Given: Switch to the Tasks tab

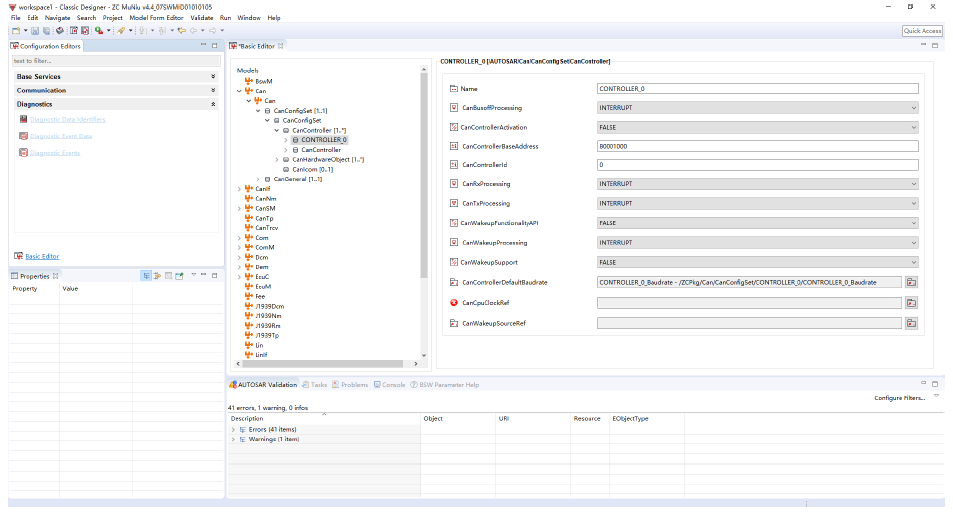Looking at the screenshot, I should click(x=315, y=385).
